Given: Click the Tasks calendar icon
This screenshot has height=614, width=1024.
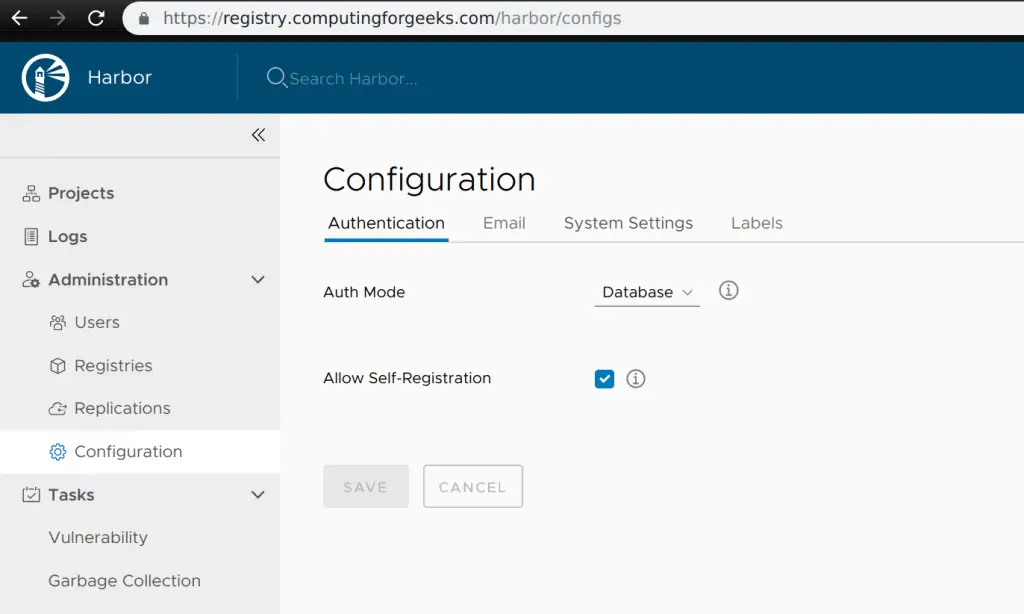Looking at the screenshot, I should [31, 494].
